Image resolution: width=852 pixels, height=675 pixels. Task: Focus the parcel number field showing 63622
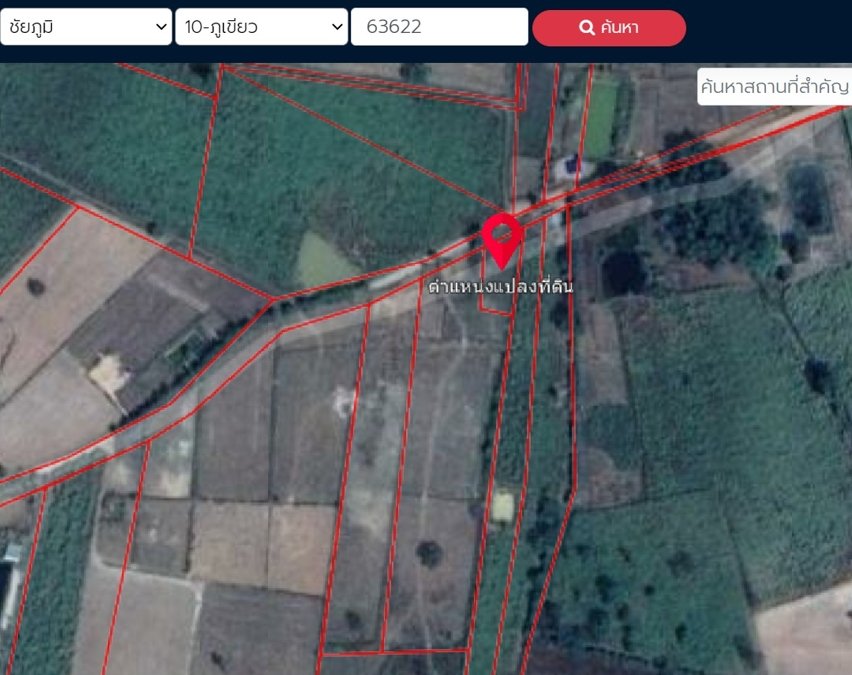(x=440, y=27)
